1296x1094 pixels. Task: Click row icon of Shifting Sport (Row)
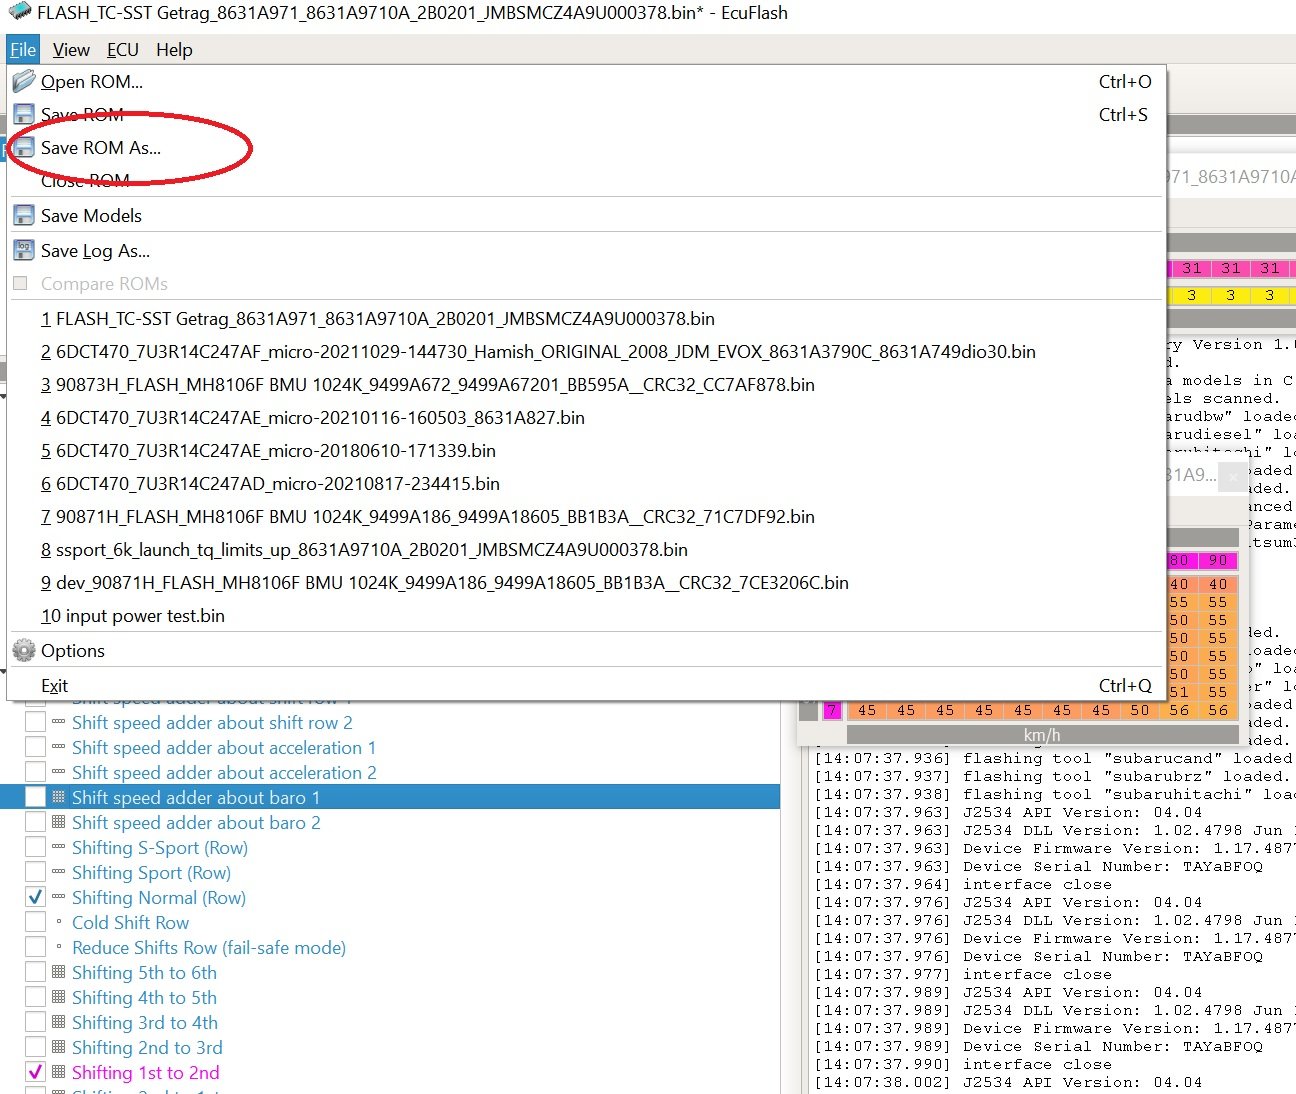click(x=58, y=872)
